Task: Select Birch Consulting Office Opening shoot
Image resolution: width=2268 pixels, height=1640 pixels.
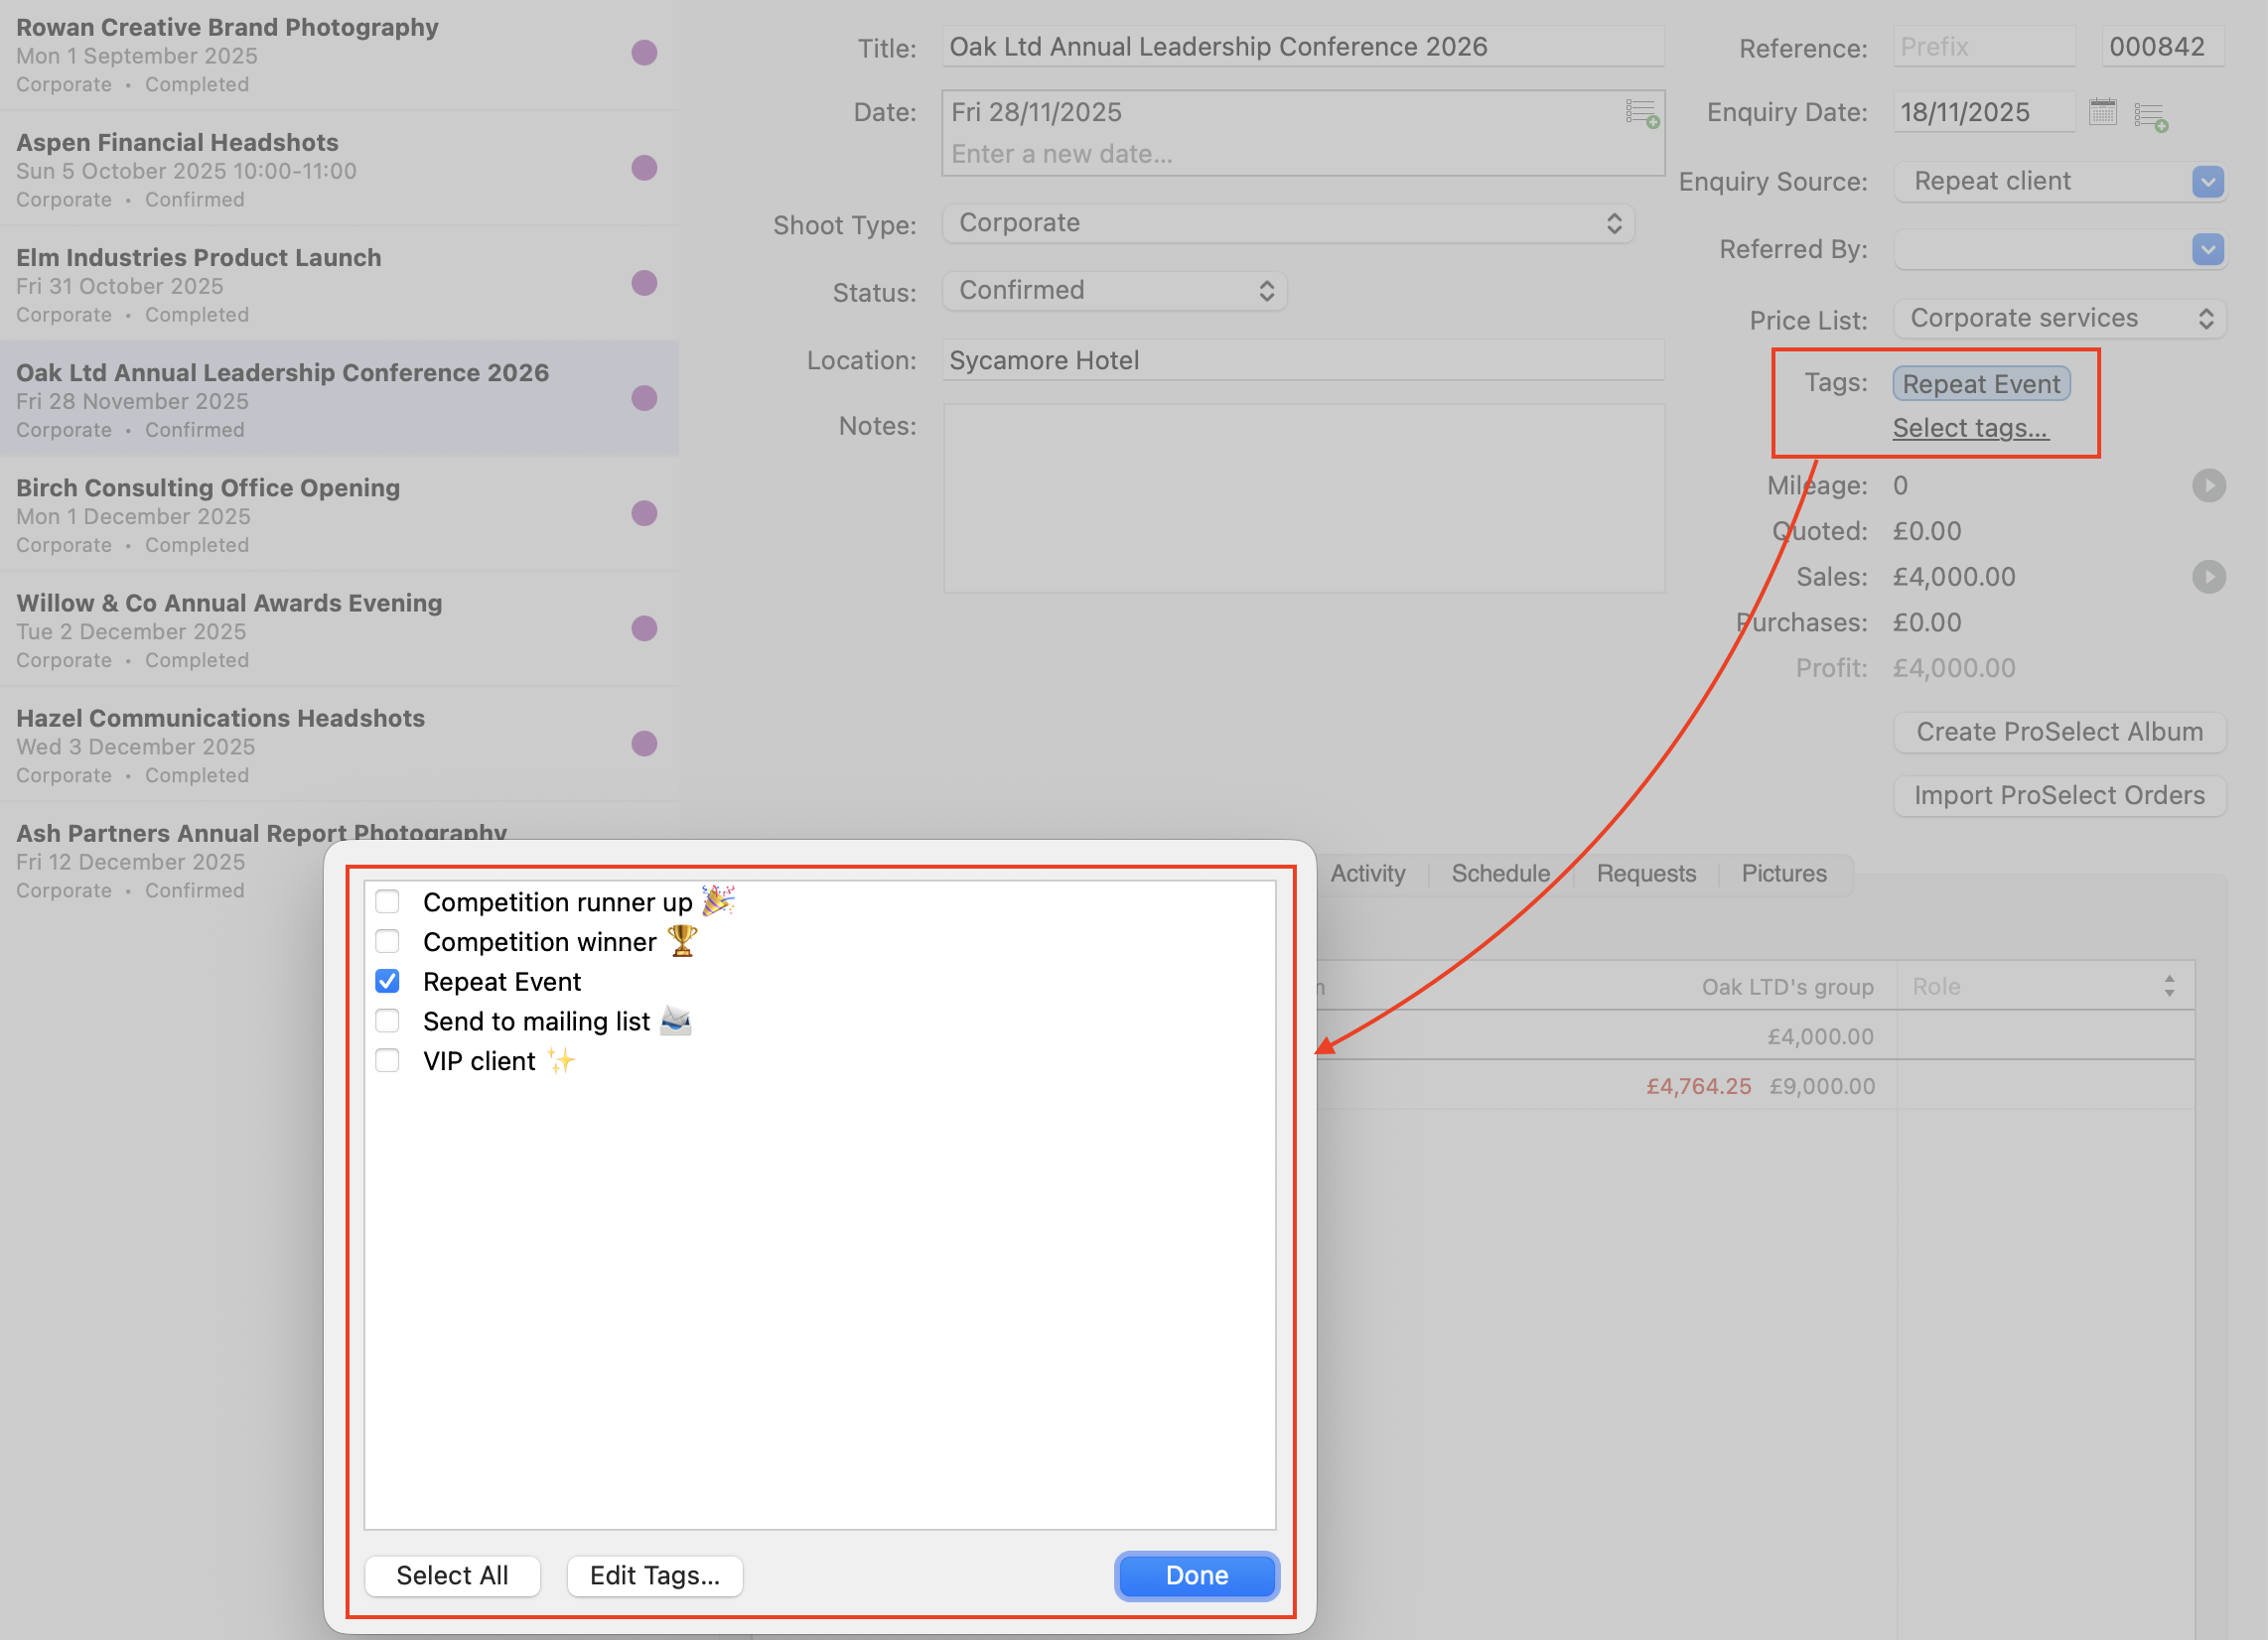Action: tap(339, 514)
